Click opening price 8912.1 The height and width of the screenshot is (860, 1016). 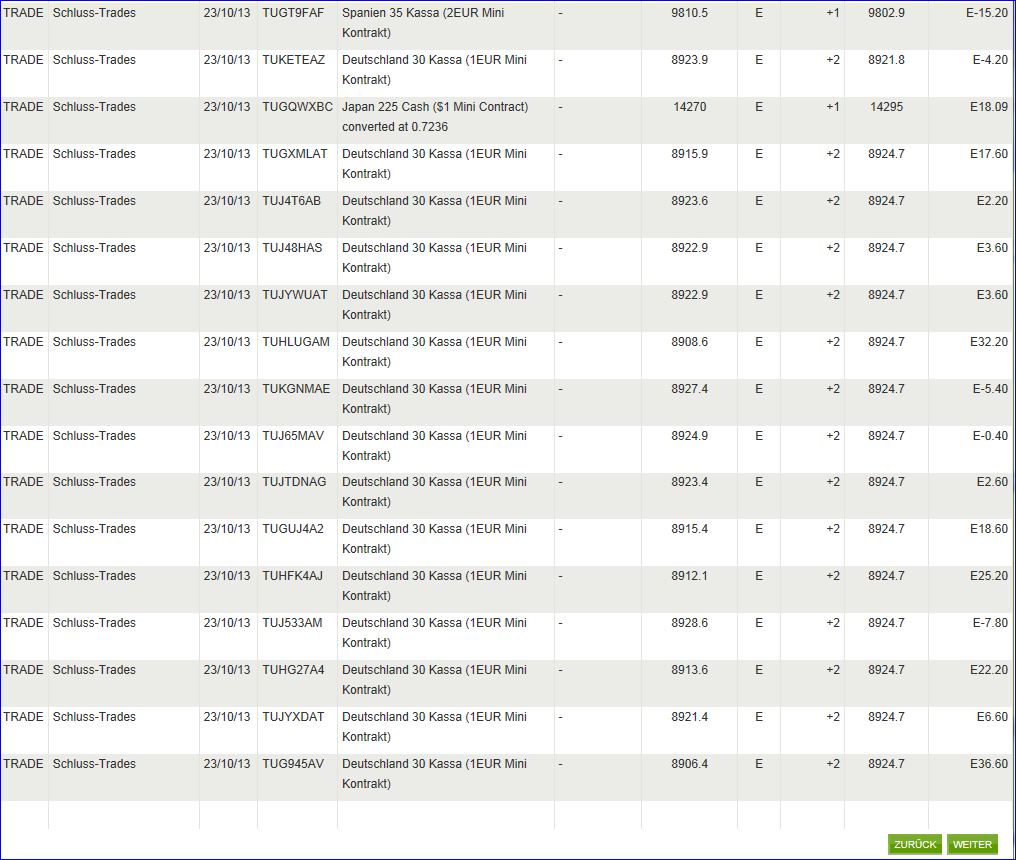click(x=689, y=575)
